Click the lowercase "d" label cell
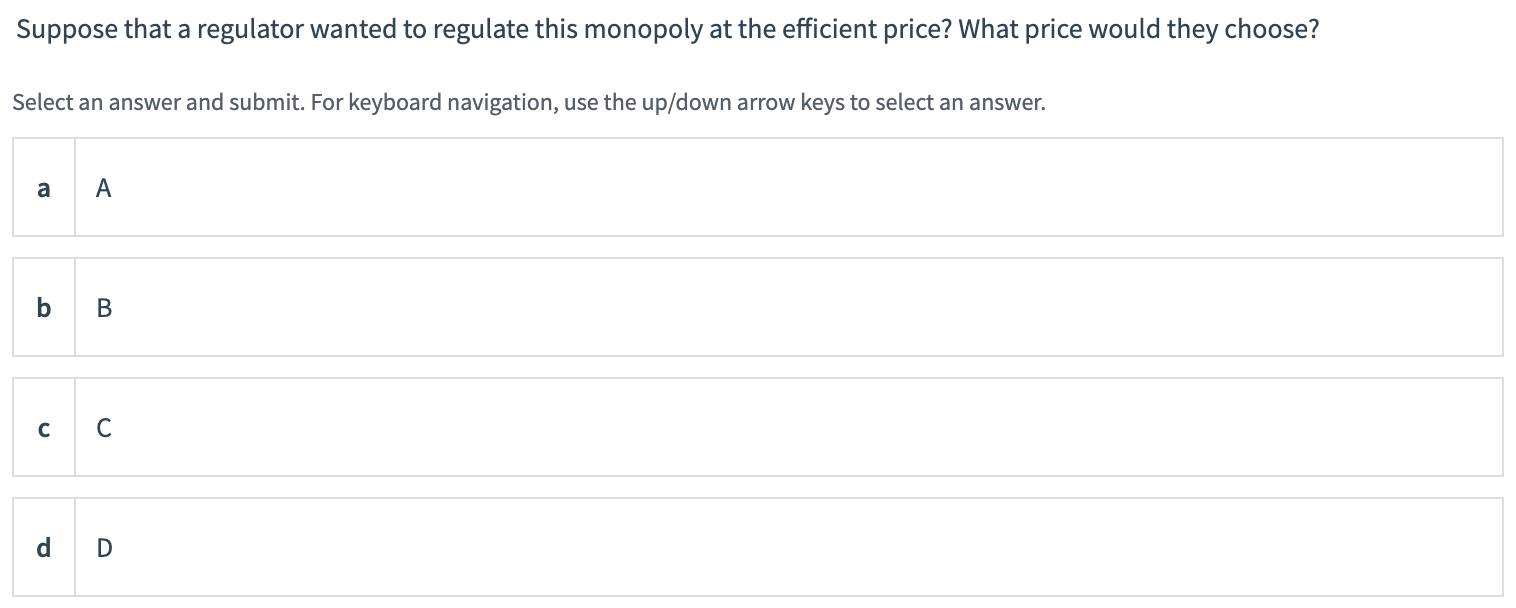Image resolution: width=1516 pixels, height=608 pixels. [43, 548]
